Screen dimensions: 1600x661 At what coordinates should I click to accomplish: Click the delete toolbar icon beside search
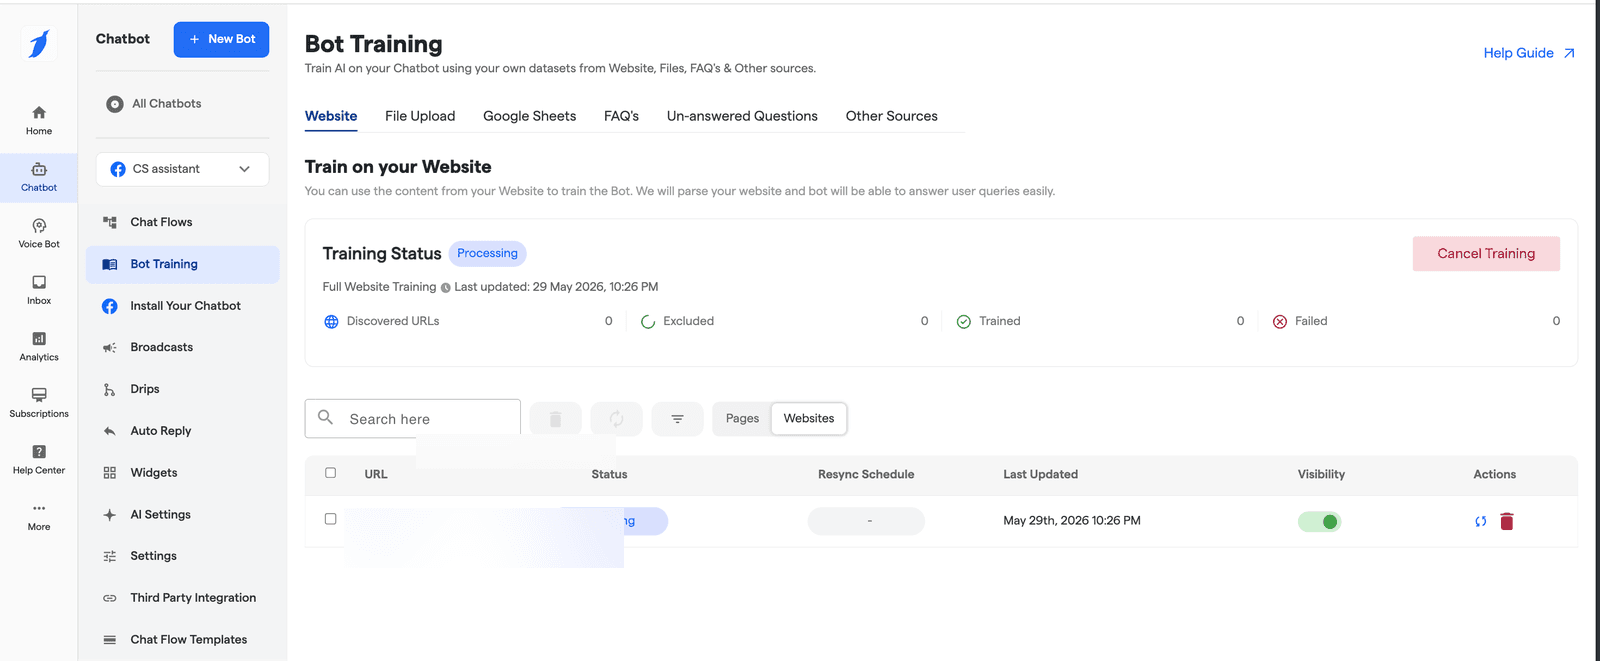pos(555,419)
